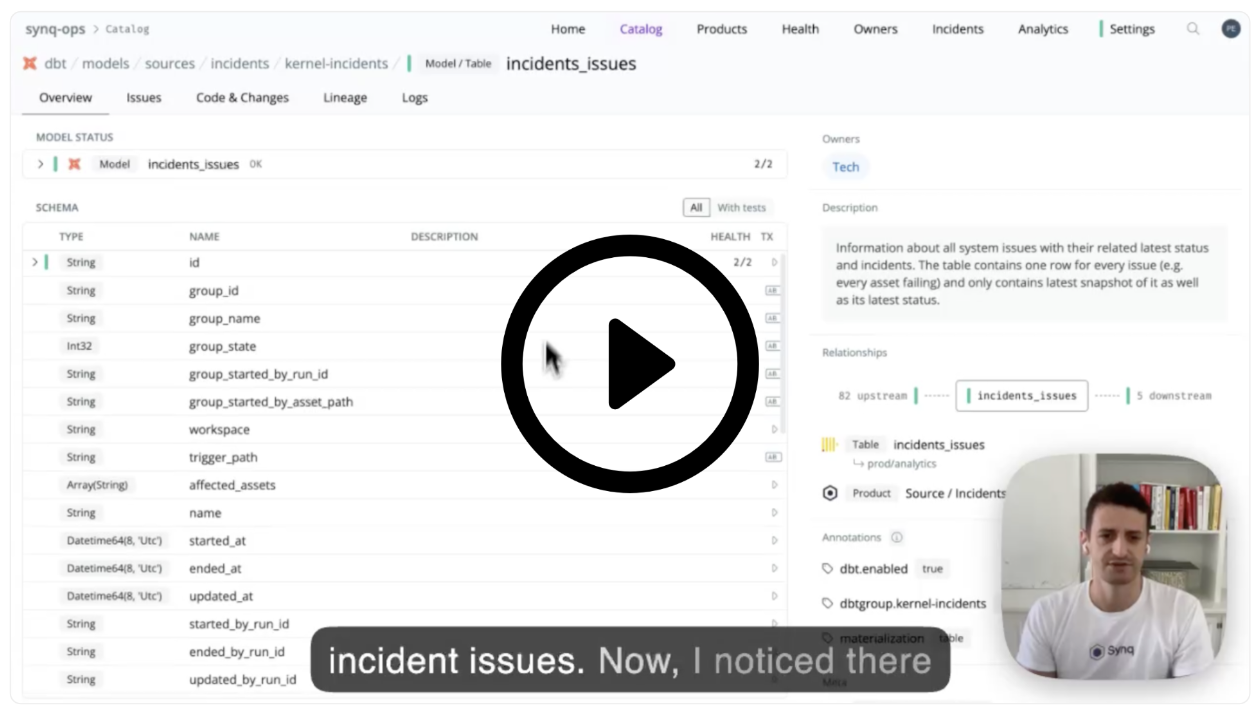Click the AB icon in trigger_path row
1260x712 pixels.
click(773, 457)
